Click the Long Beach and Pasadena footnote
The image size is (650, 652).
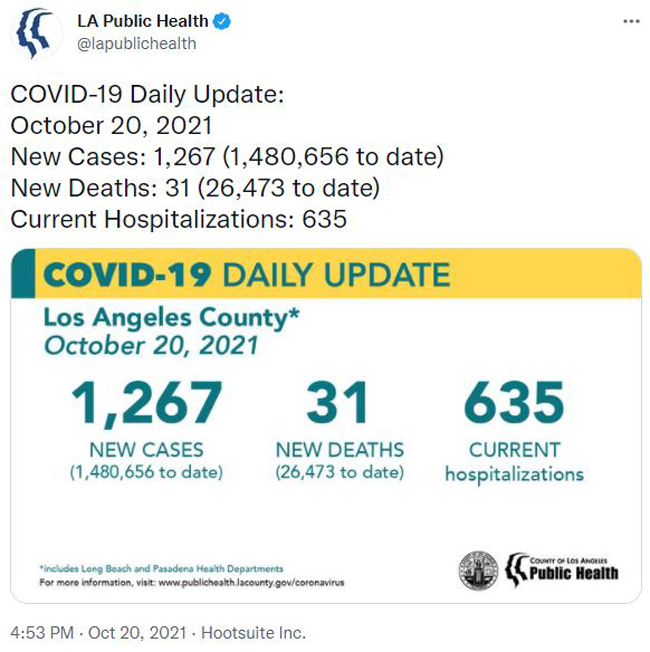161,568
